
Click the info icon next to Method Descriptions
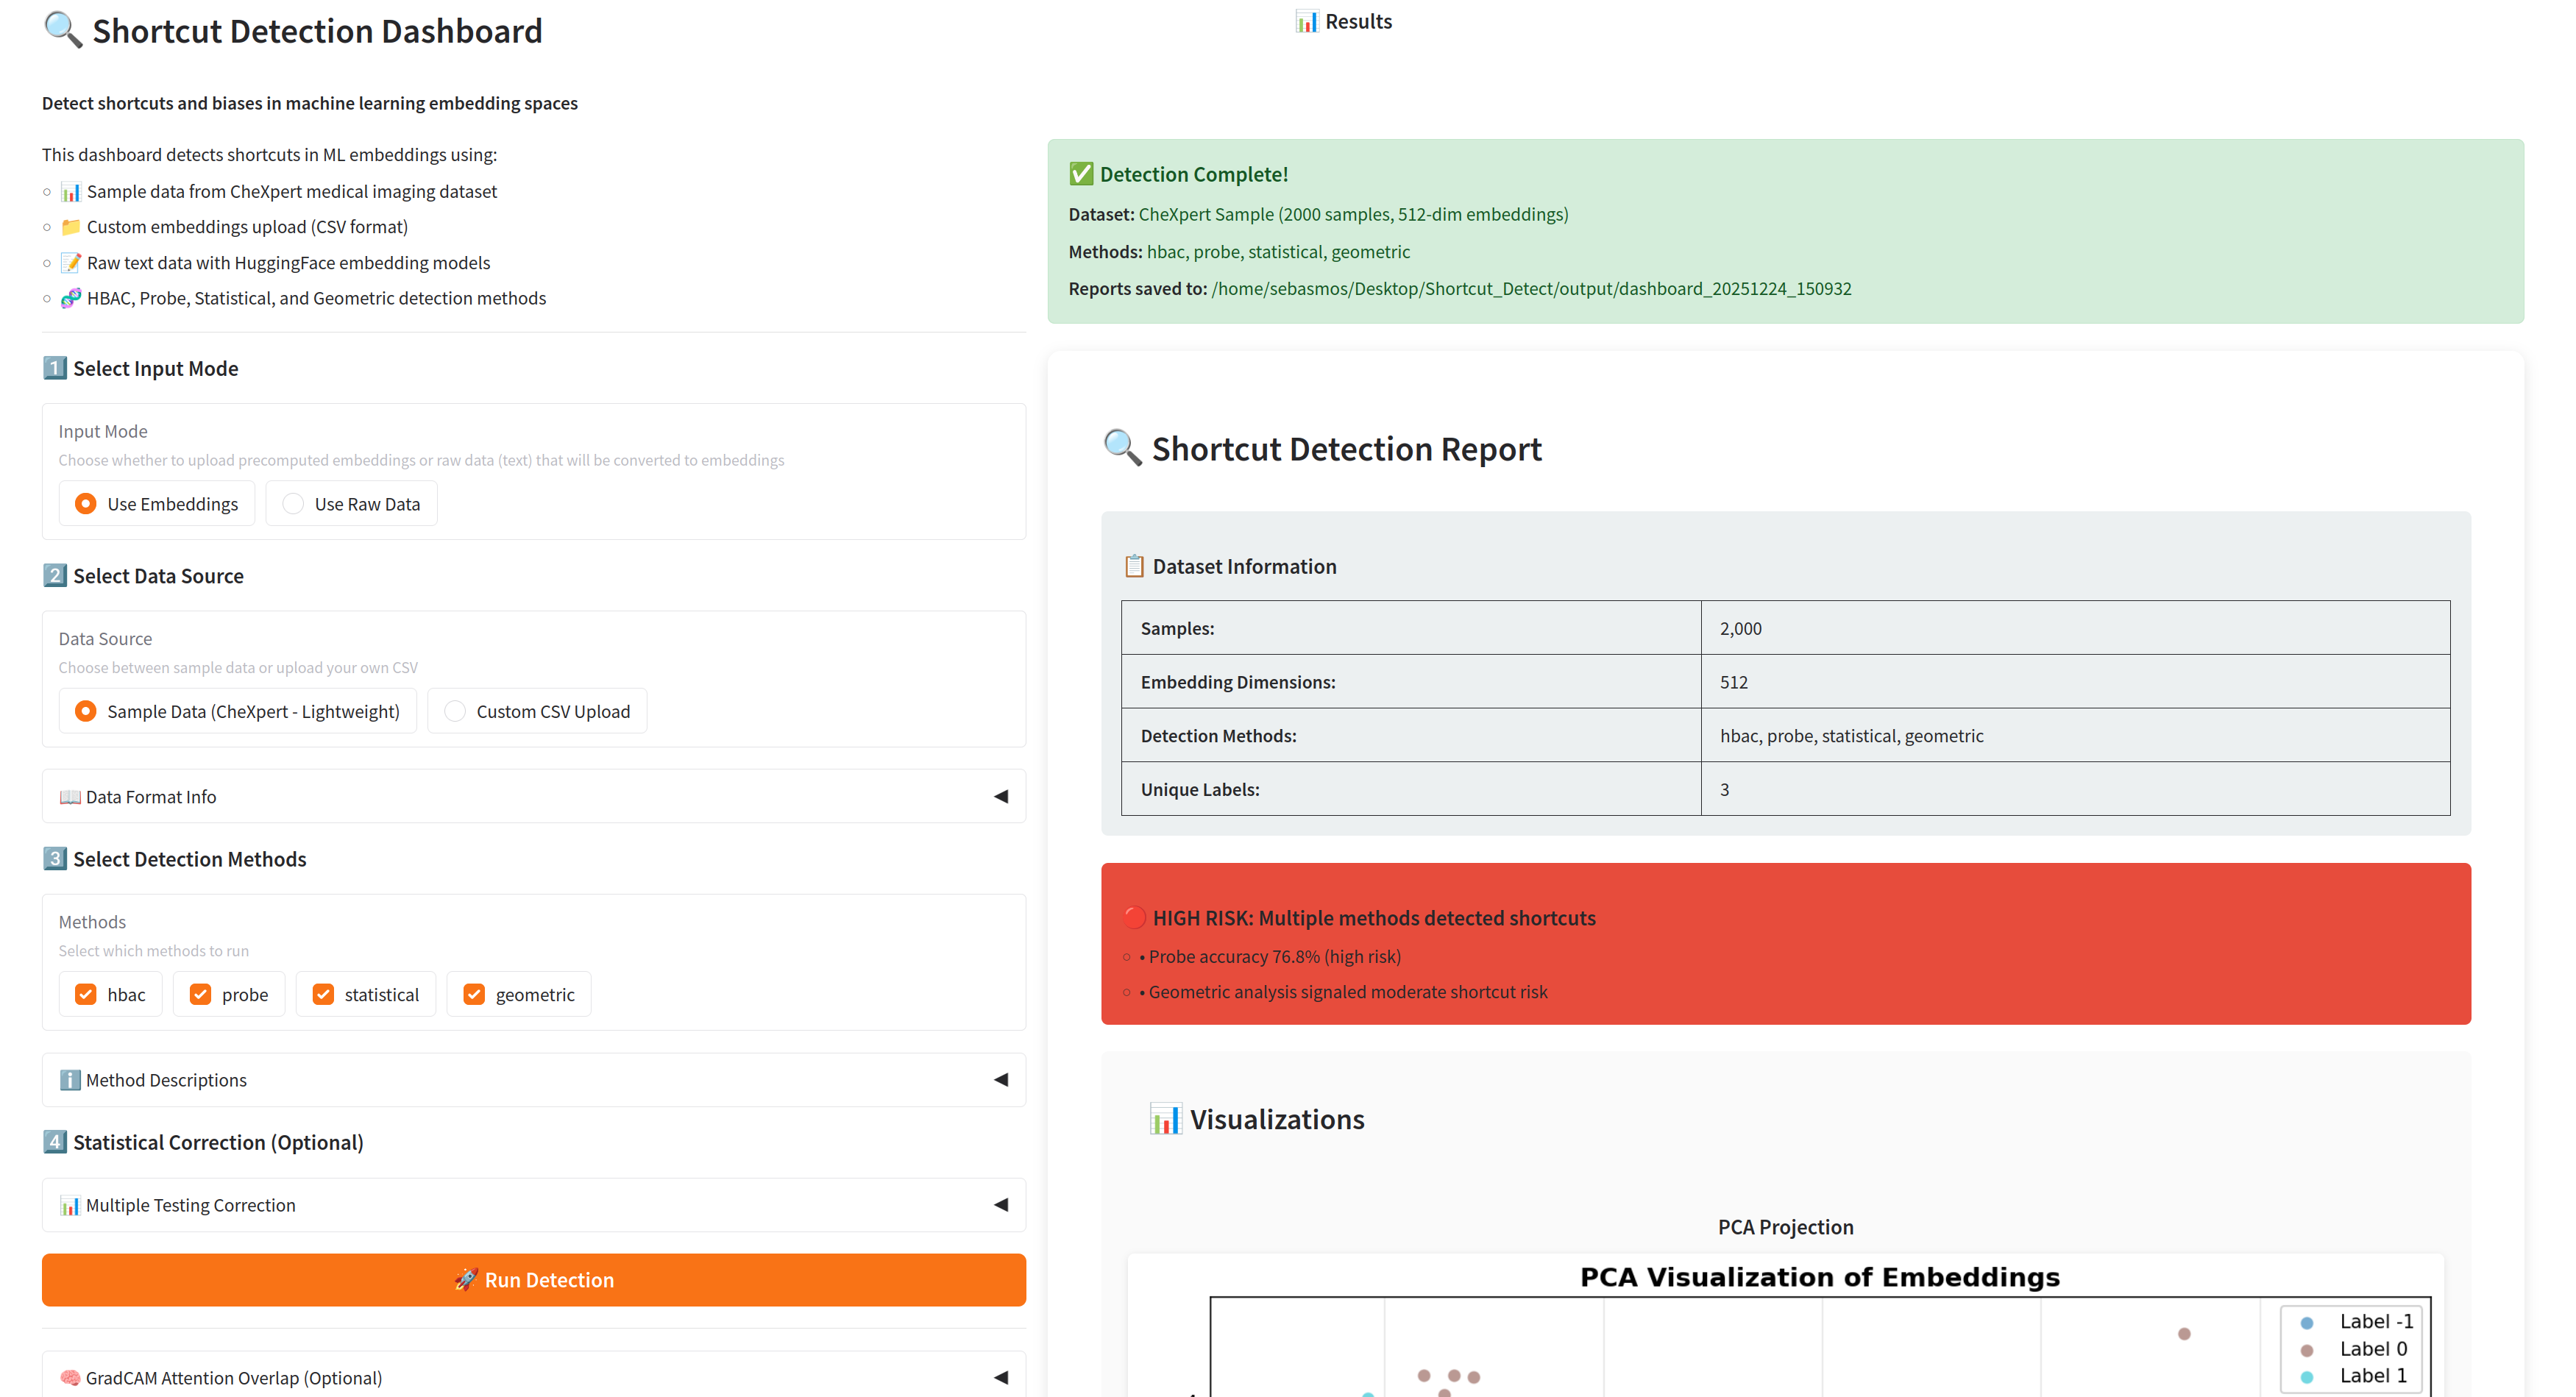(69, 1080)
